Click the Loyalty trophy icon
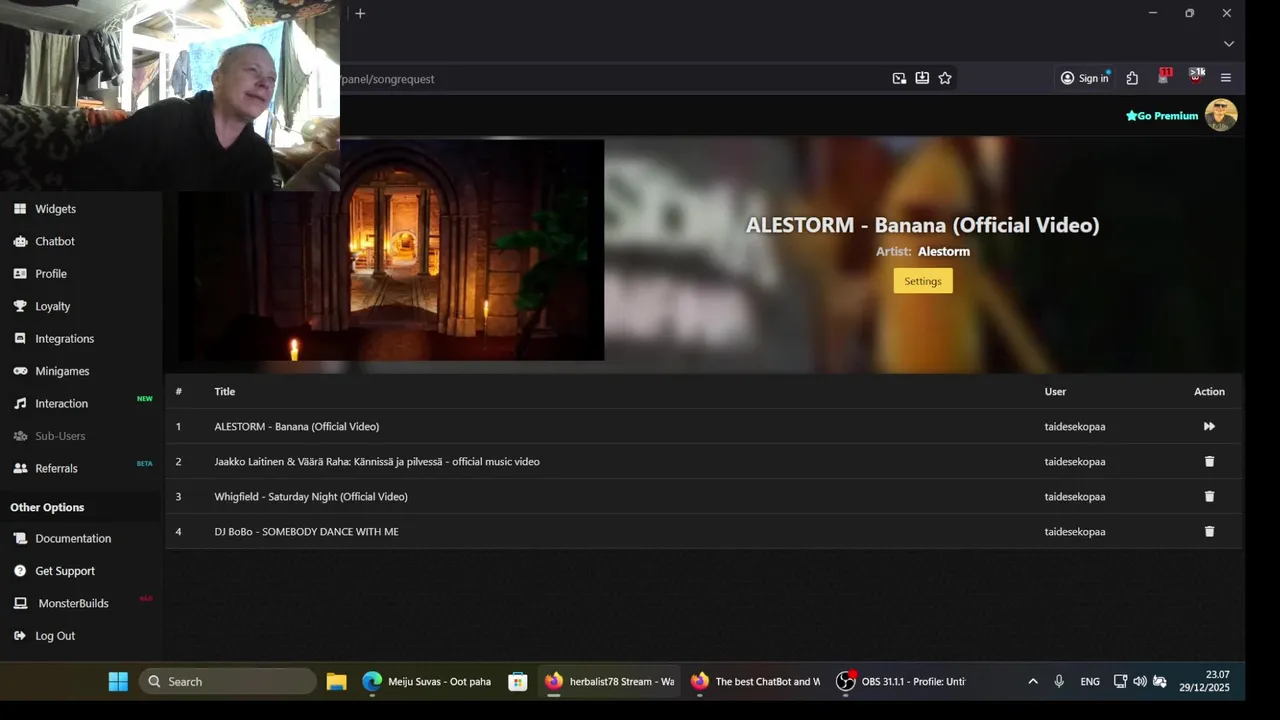Screen dimensions: 1280x720 tap(20, 306)
